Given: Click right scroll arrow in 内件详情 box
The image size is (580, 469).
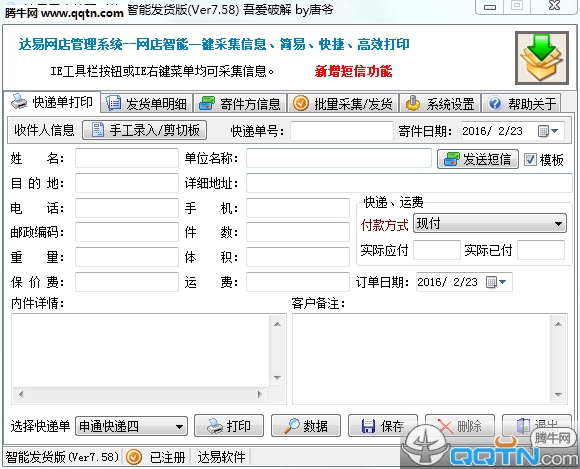Looking at the screenshot, I should pos(260,394).
